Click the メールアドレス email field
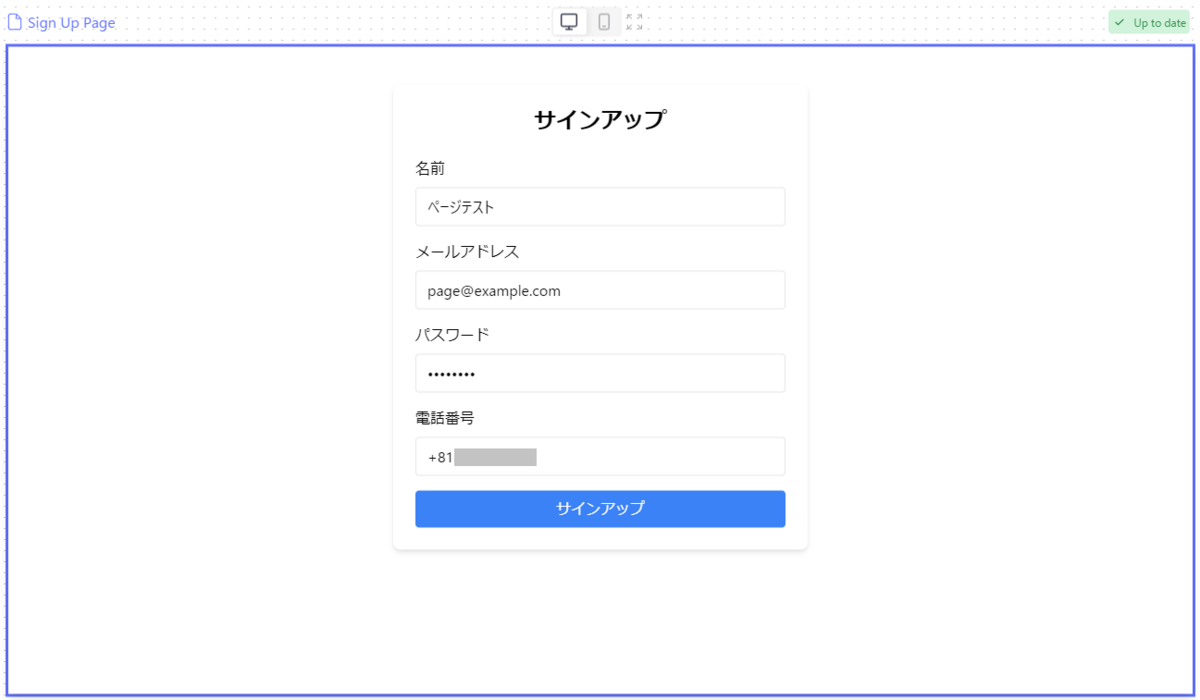The height and width of the screenshot is (700, 1200). (600, 290)
